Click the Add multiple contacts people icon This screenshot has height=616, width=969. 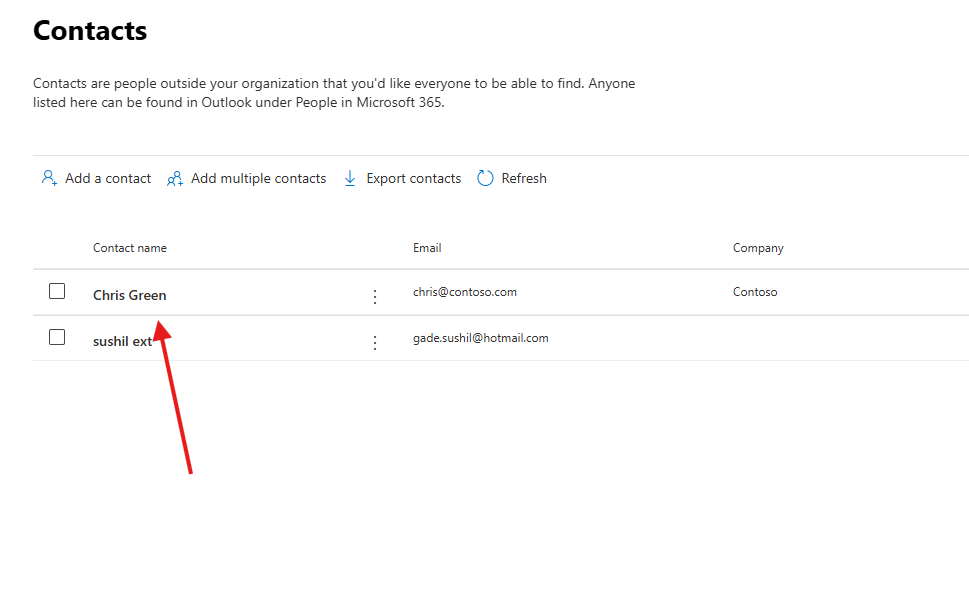coord(175,179)
